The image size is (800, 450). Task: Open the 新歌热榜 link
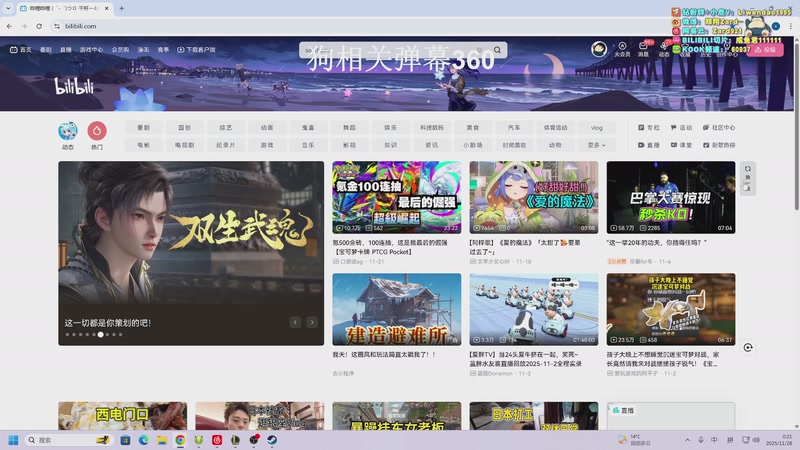[x=719, y=145]
